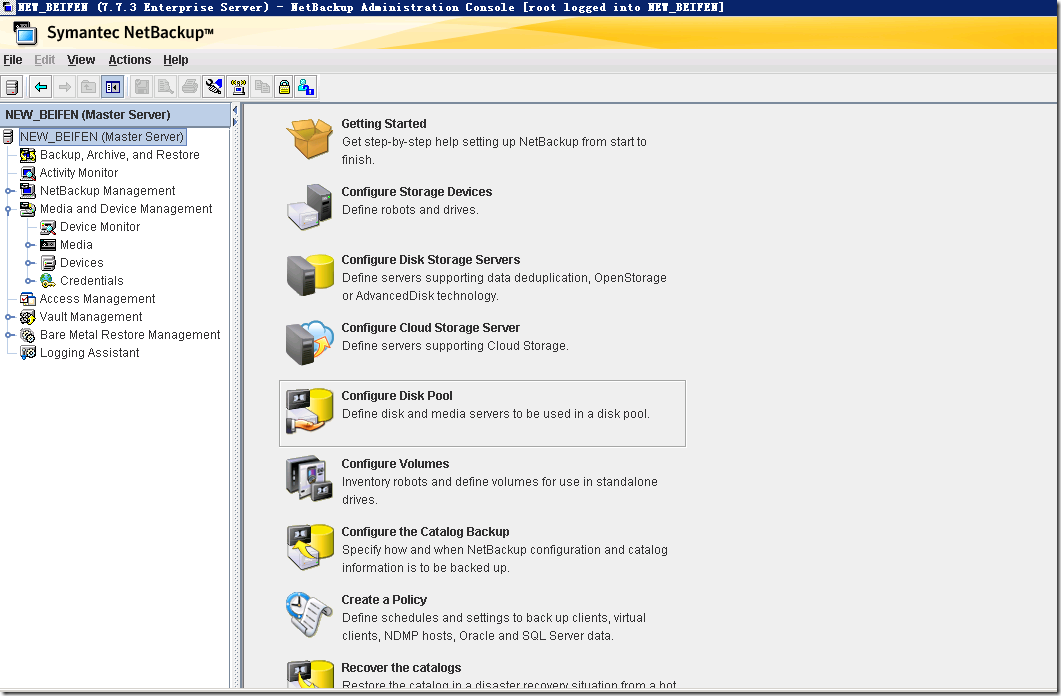Collapse the Media and Device Management node

[9, 209]
